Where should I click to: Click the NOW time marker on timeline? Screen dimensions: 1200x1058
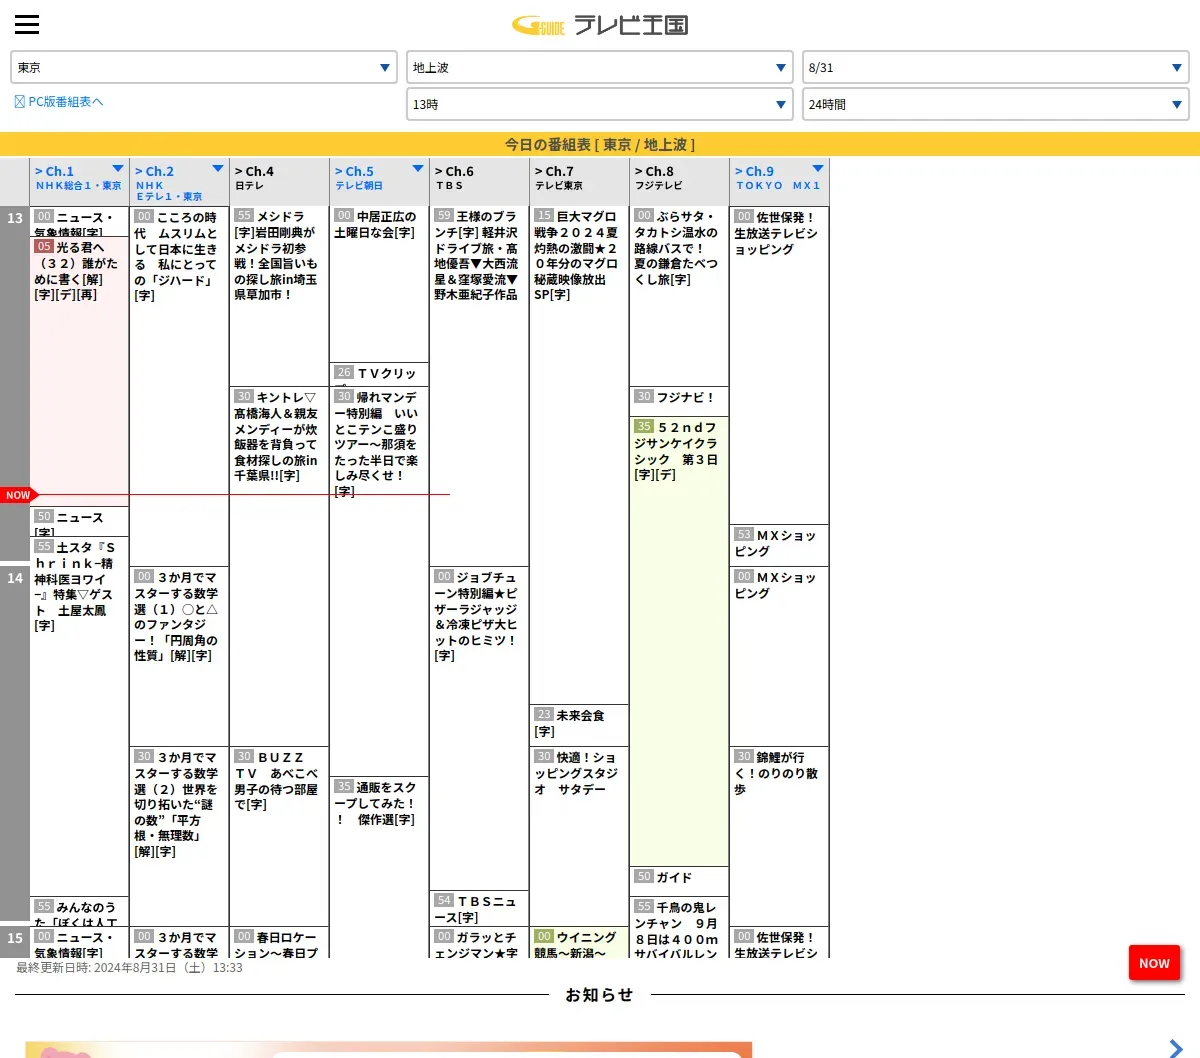[19, 495]
